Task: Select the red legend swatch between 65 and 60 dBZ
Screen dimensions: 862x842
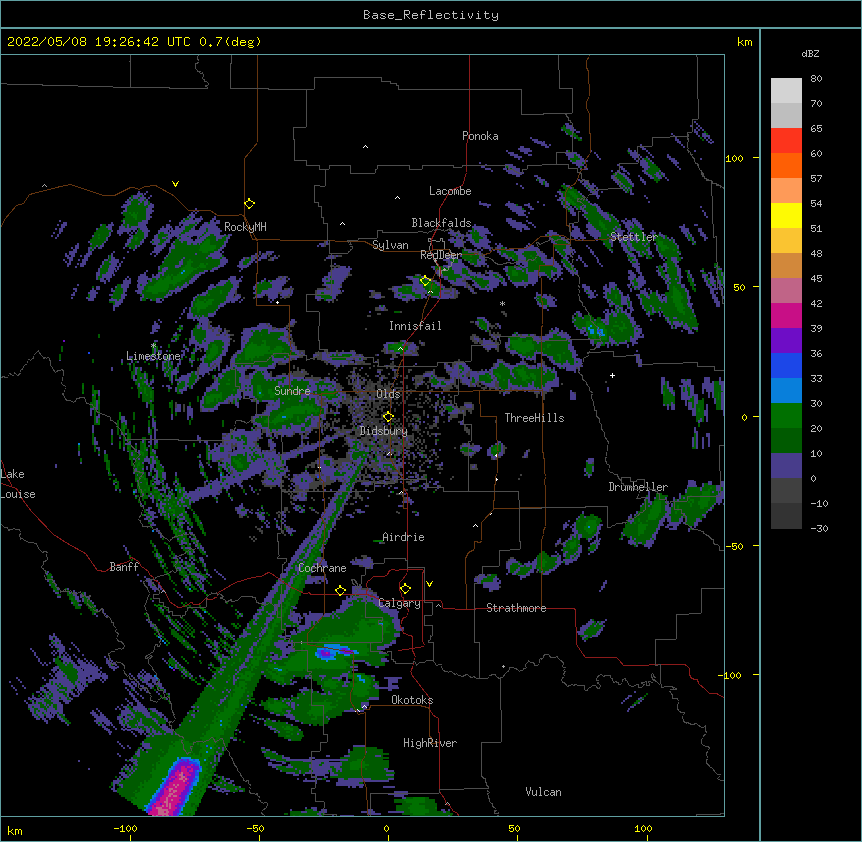Action: [786, 140]
